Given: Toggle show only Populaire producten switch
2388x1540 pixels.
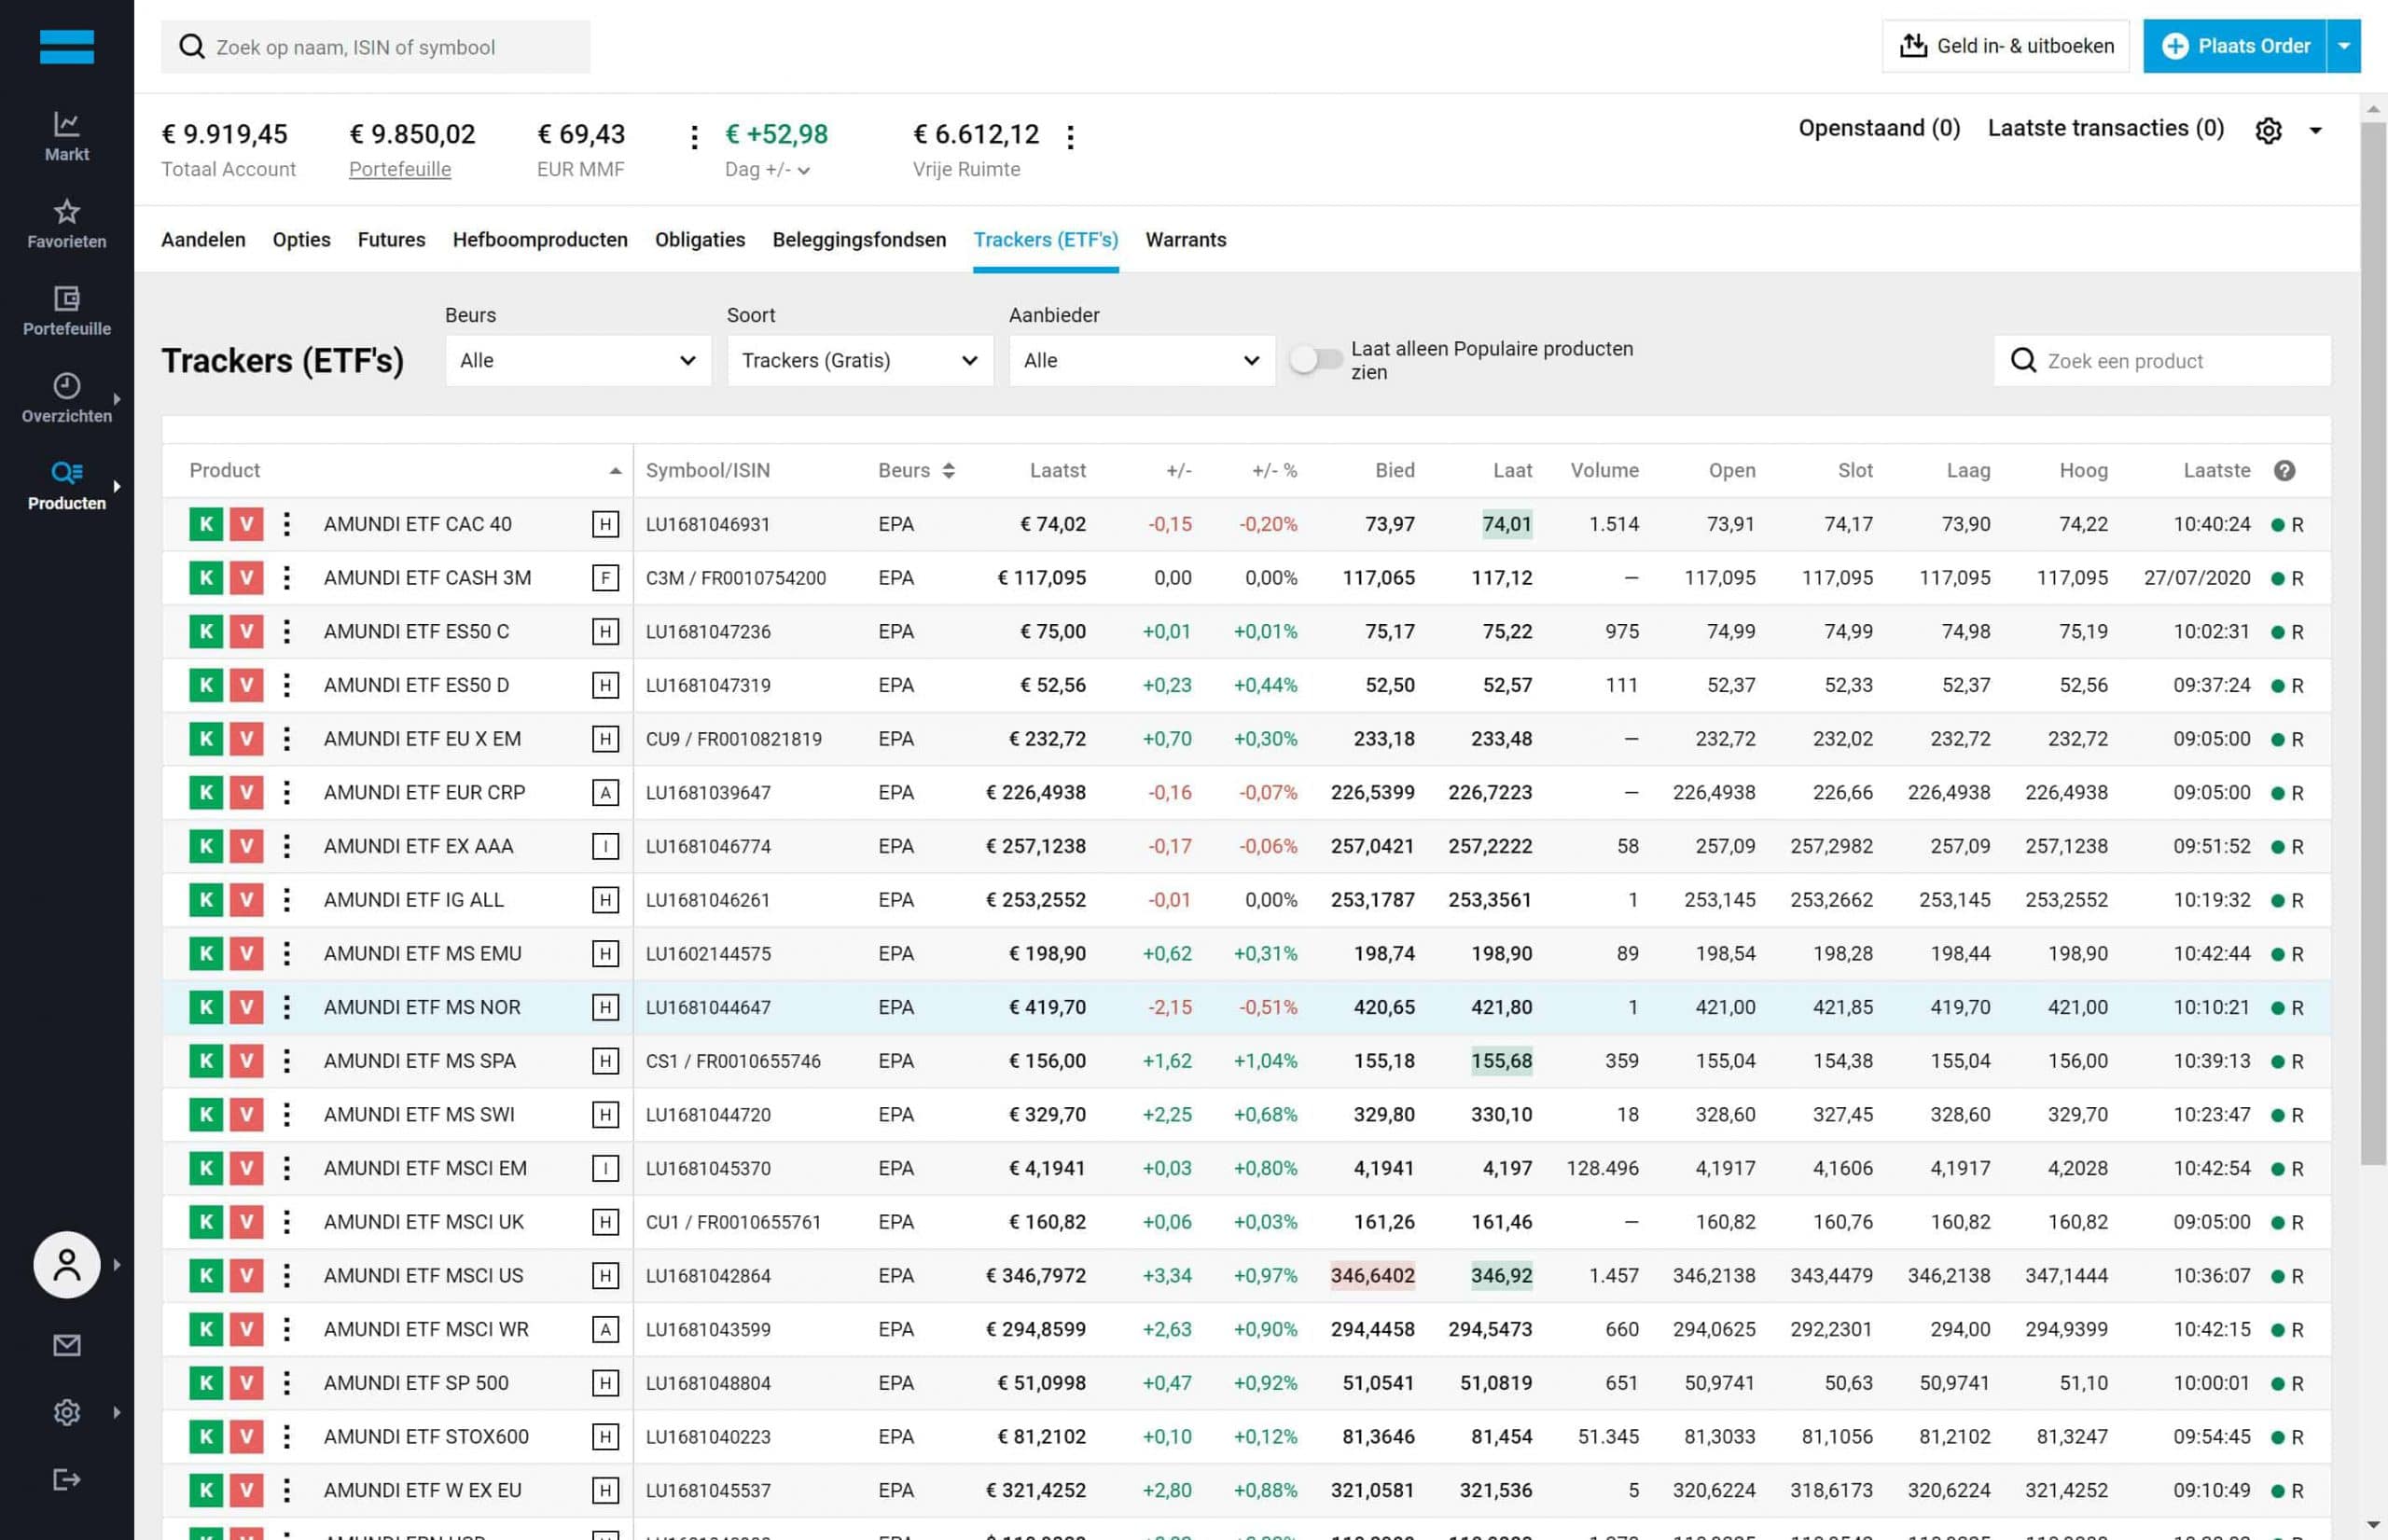Looking at the screenshot, I should click(x=1315, y=360).
